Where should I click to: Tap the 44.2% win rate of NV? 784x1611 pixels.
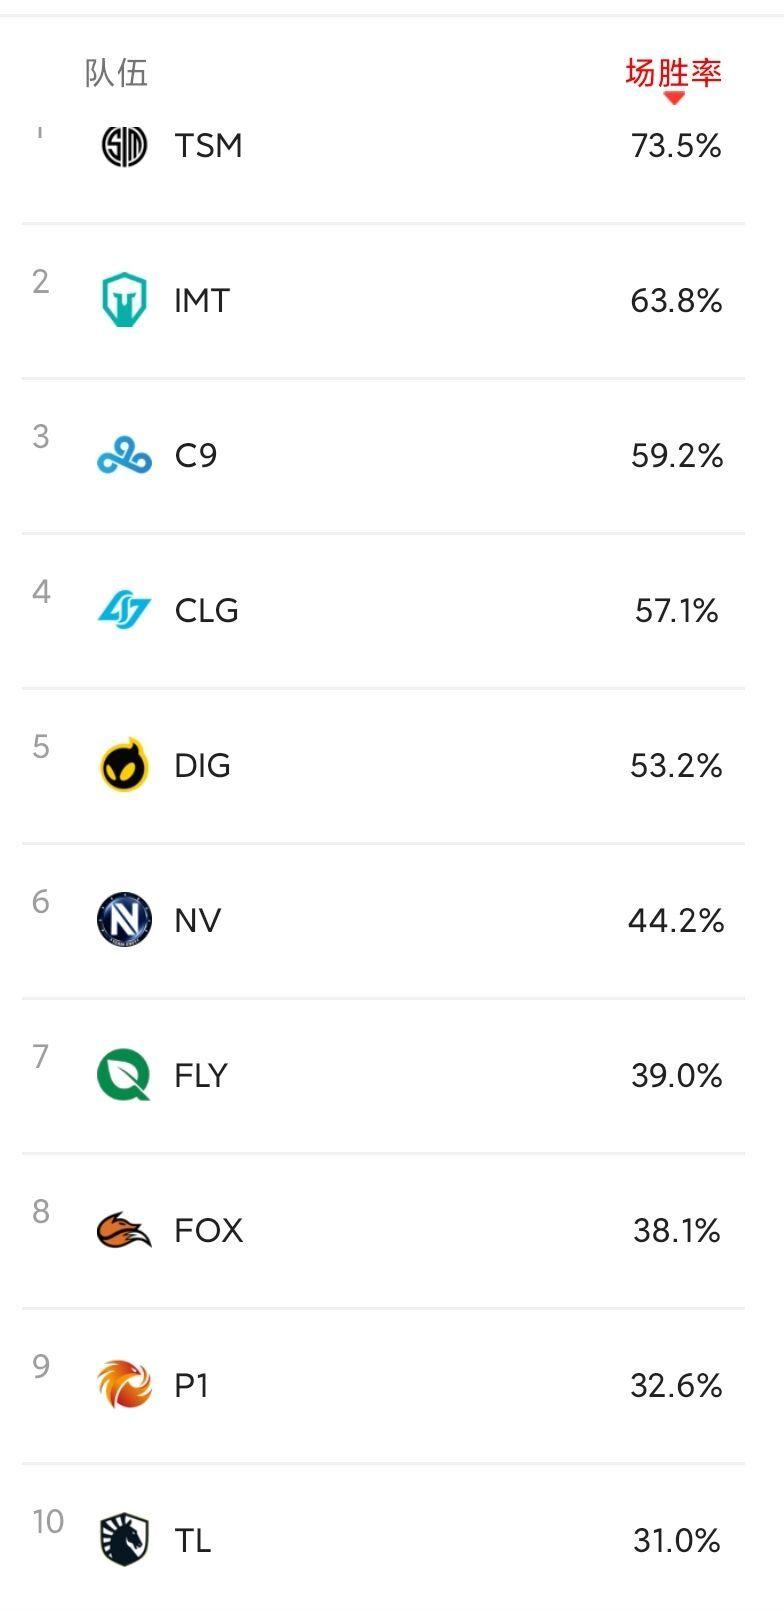(676, 921)
